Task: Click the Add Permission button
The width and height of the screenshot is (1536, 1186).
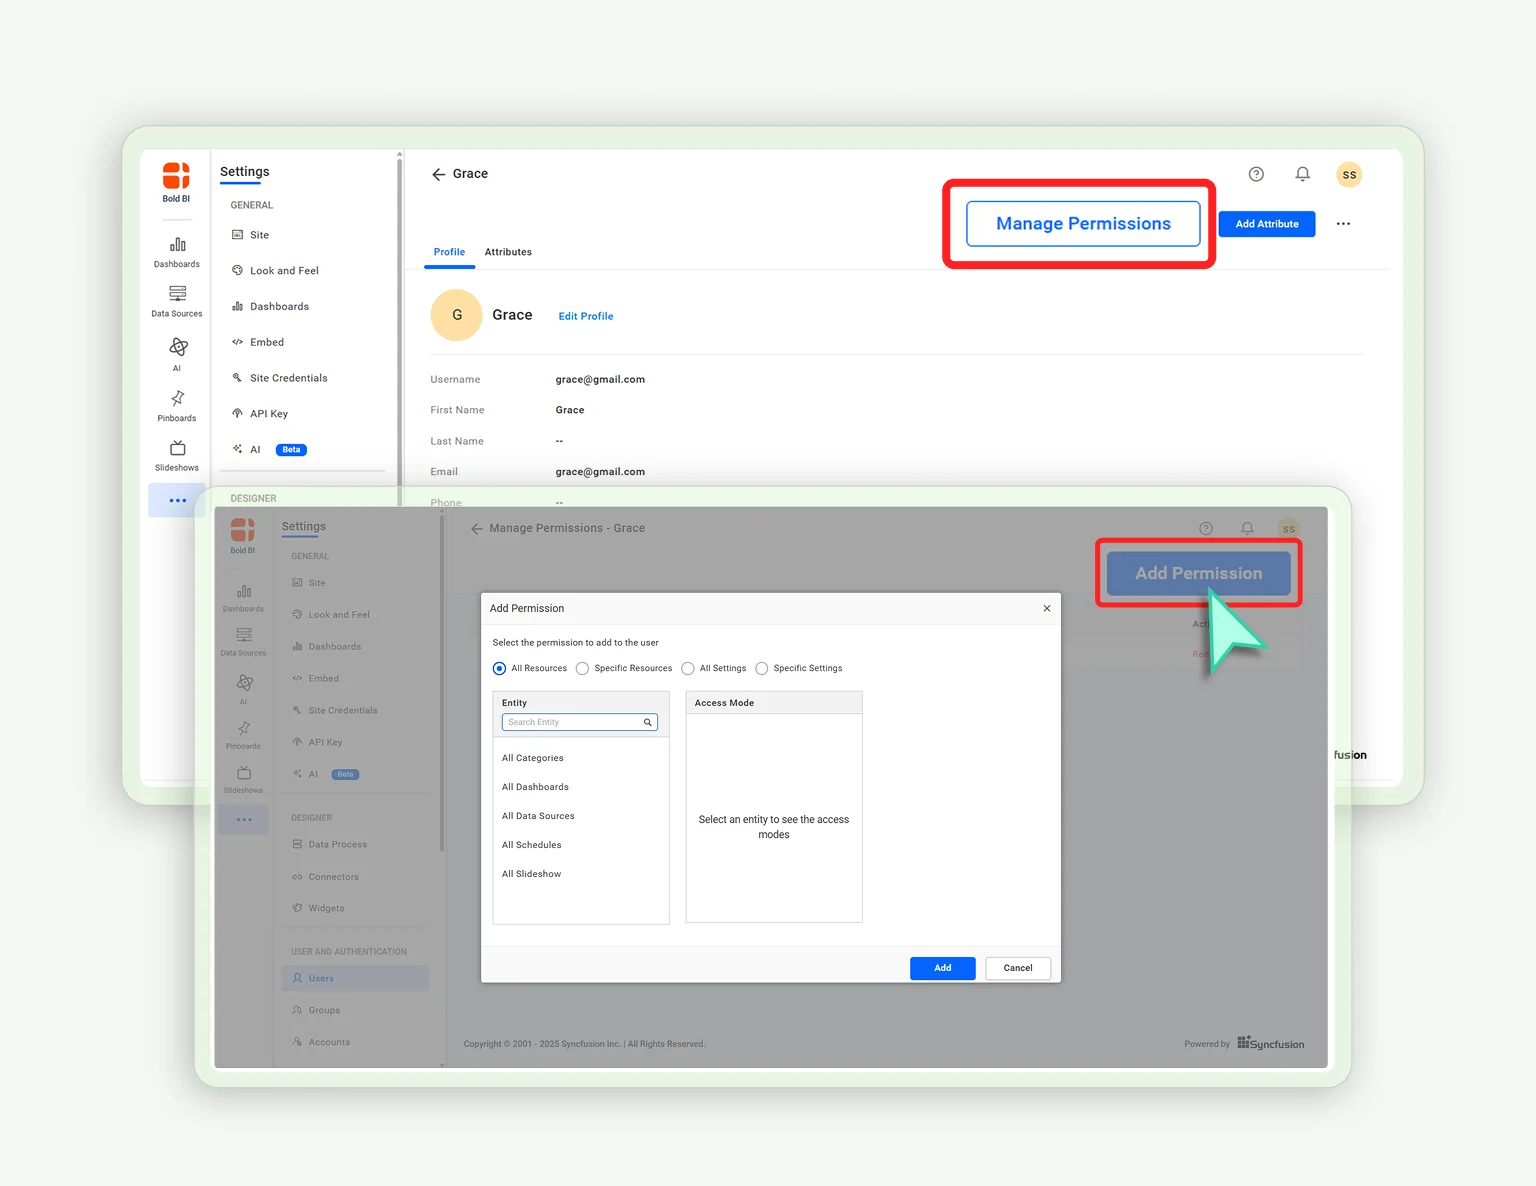Action: pos(1198,573)
